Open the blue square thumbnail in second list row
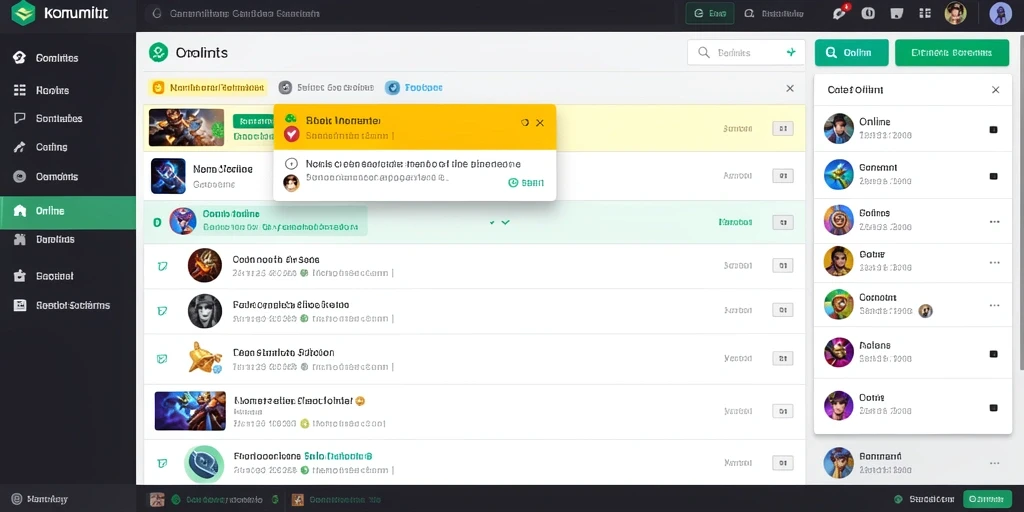This screenshot has width=1024, height=512. point(168,176)
